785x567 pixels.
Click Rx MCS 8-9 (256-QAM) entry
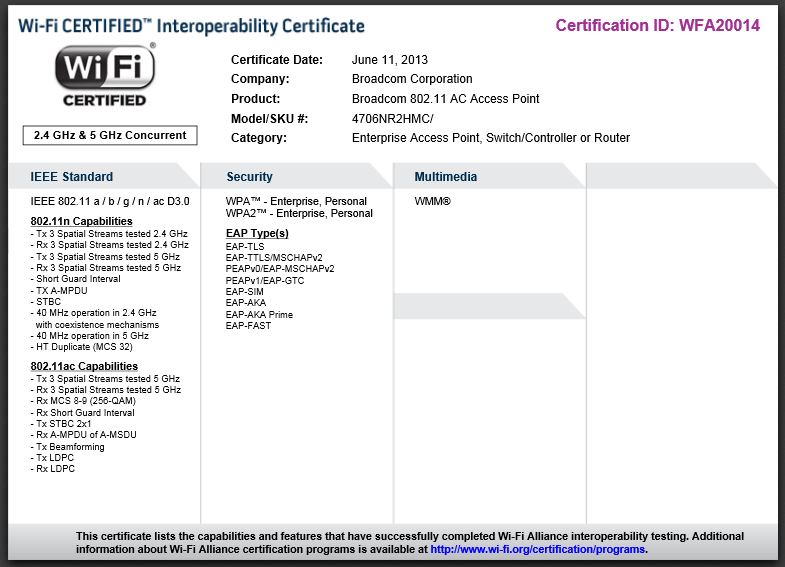[x=83, y=401]
